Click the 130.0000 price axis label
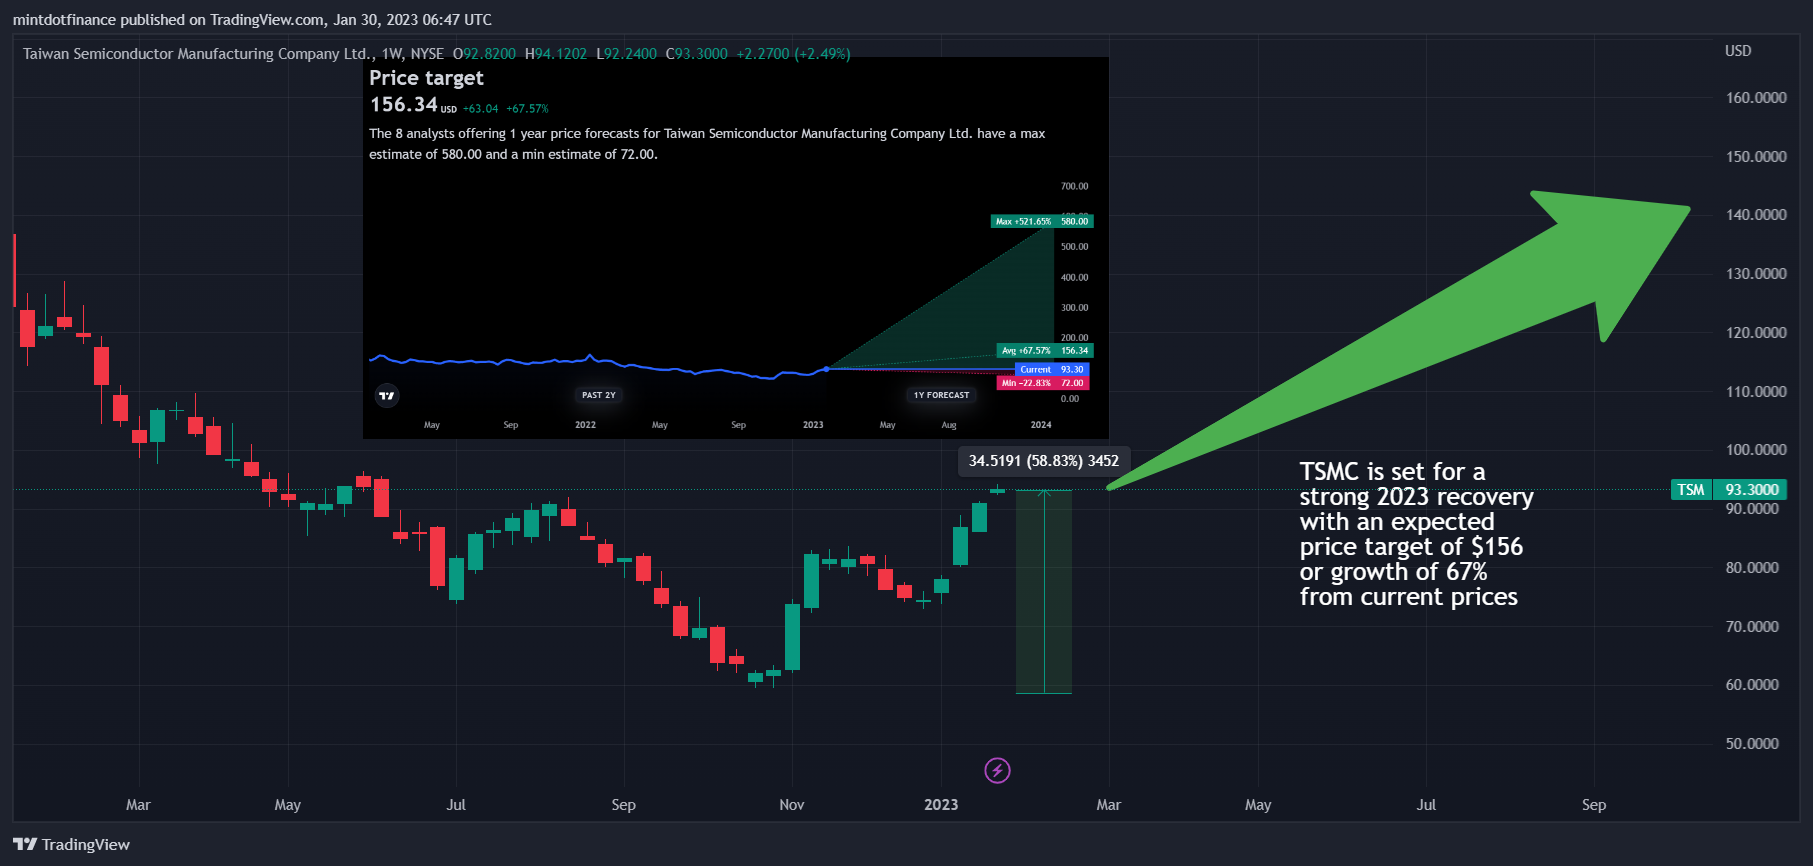 click(1756, 274)
